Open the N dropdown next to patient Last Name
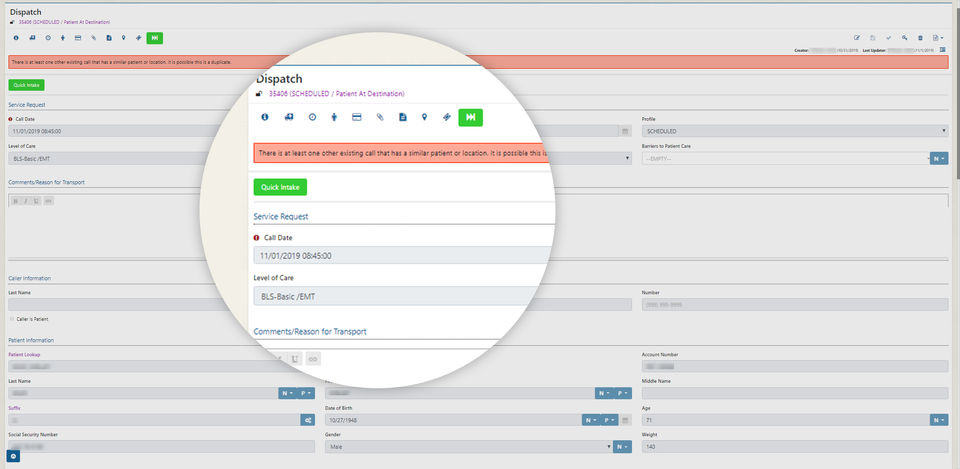Image resolution: width=960 pixels, height=469 pixels. click(x=288, y=393)
